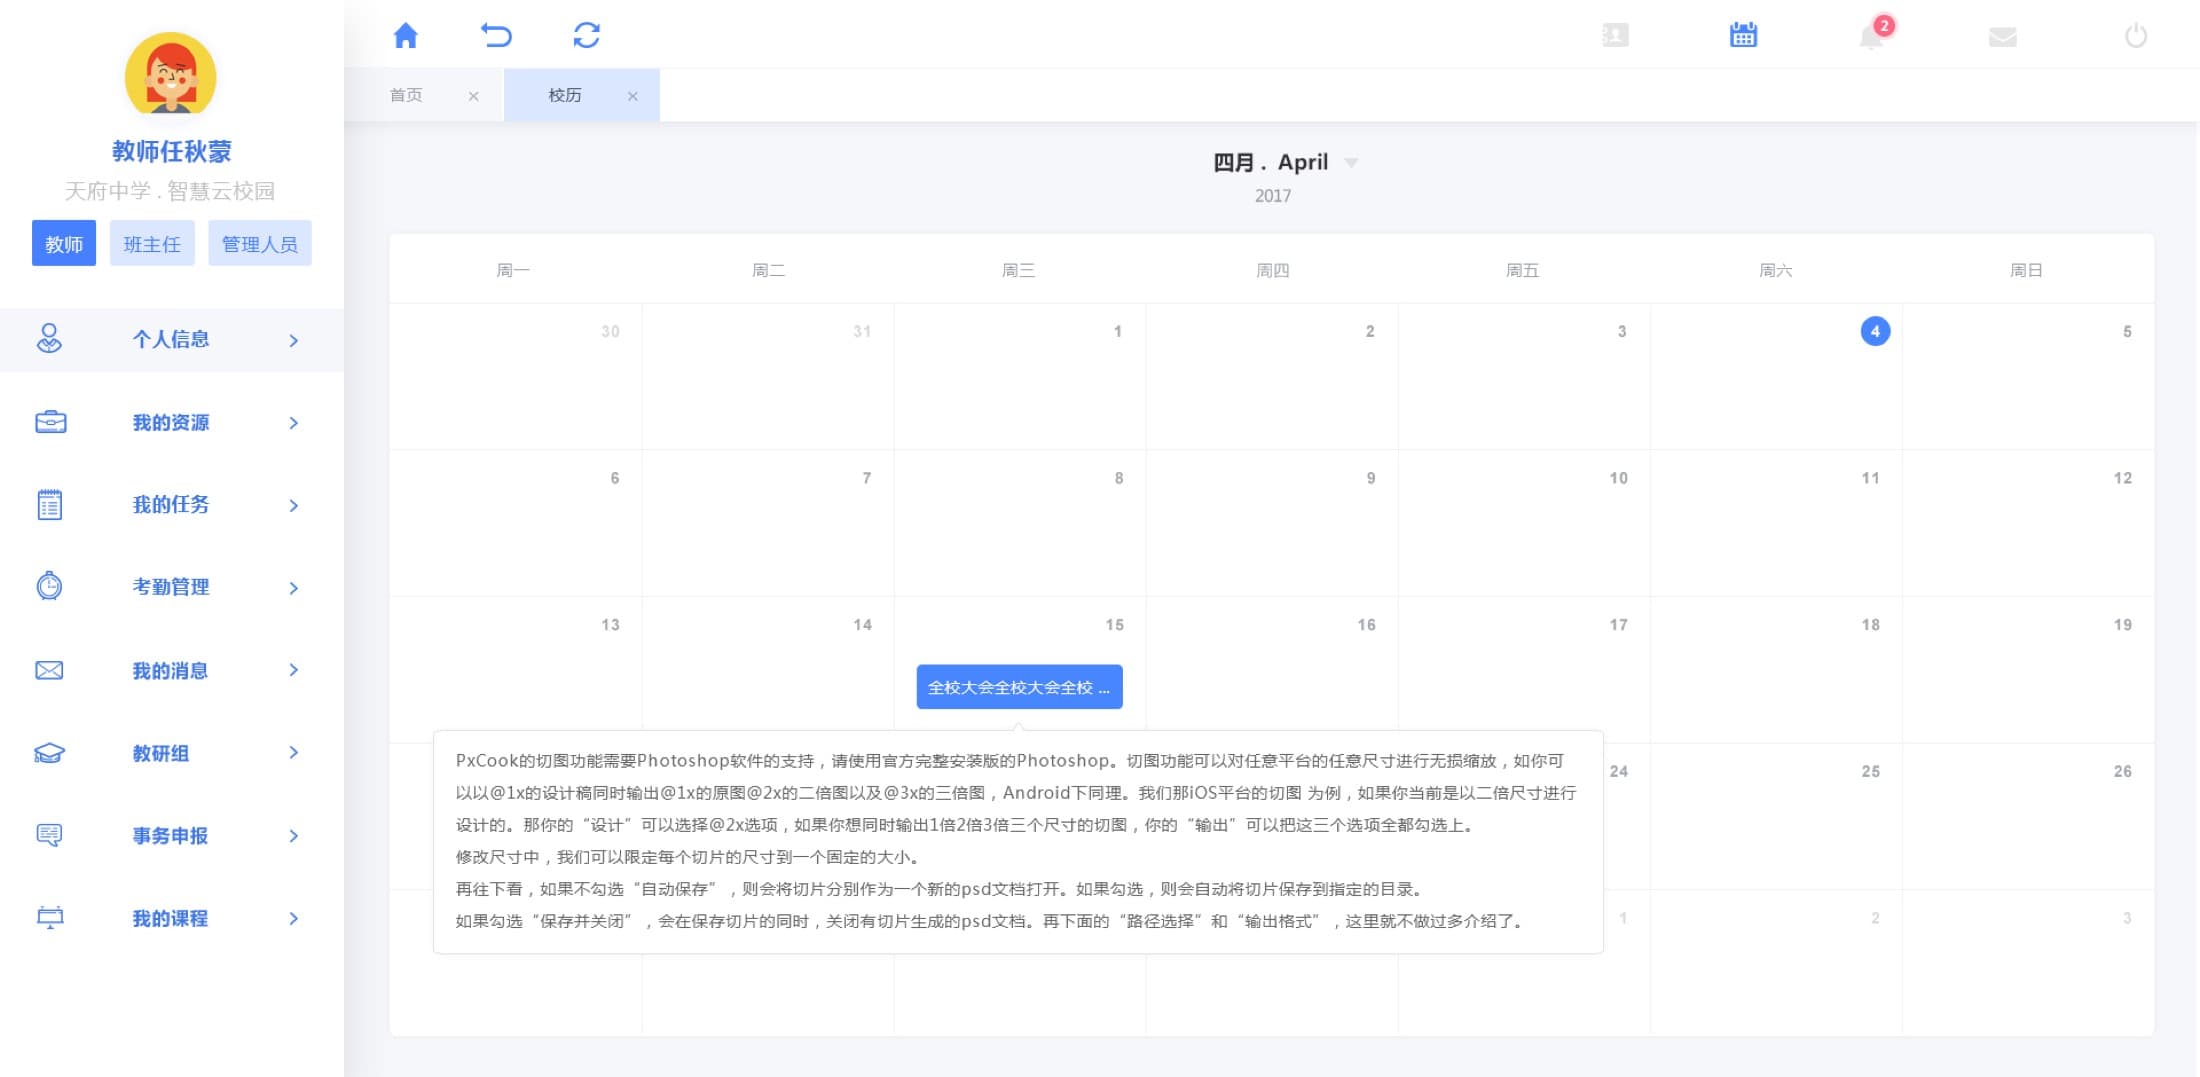Open 我的资源 menu item
The image size is (2200, 1077).
click(172, 422)
